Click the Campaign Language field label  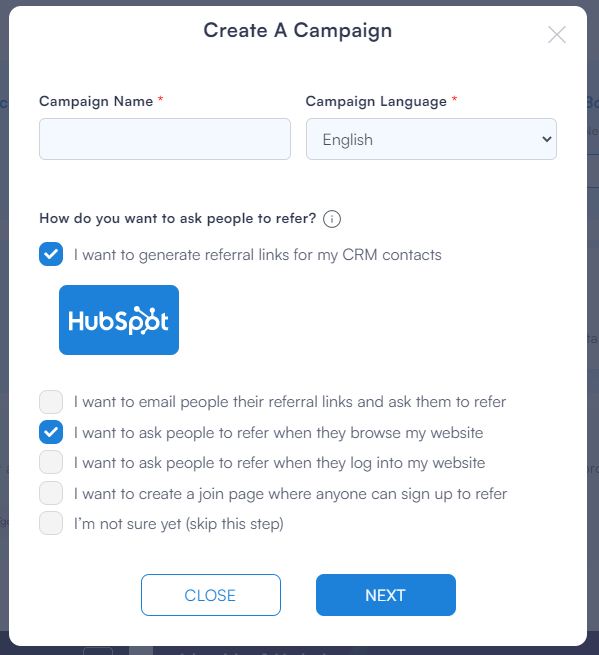376,102
